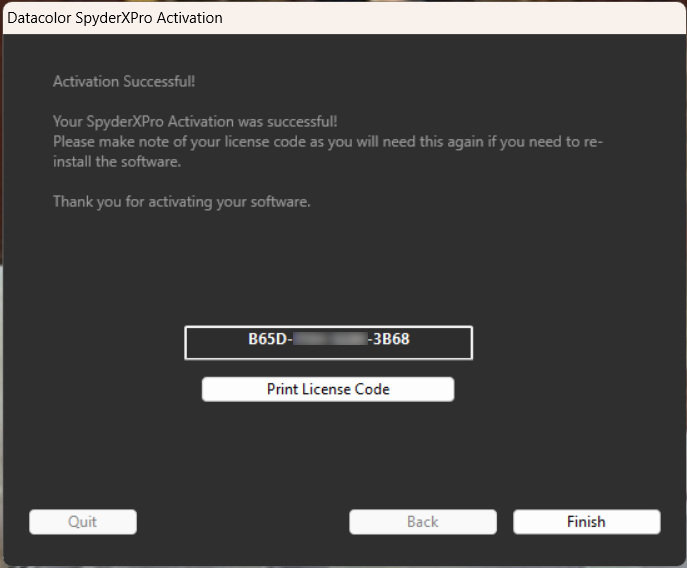Select the license code field starting B65D
This screenshot has height=568, width=687.
pos(329,343)
